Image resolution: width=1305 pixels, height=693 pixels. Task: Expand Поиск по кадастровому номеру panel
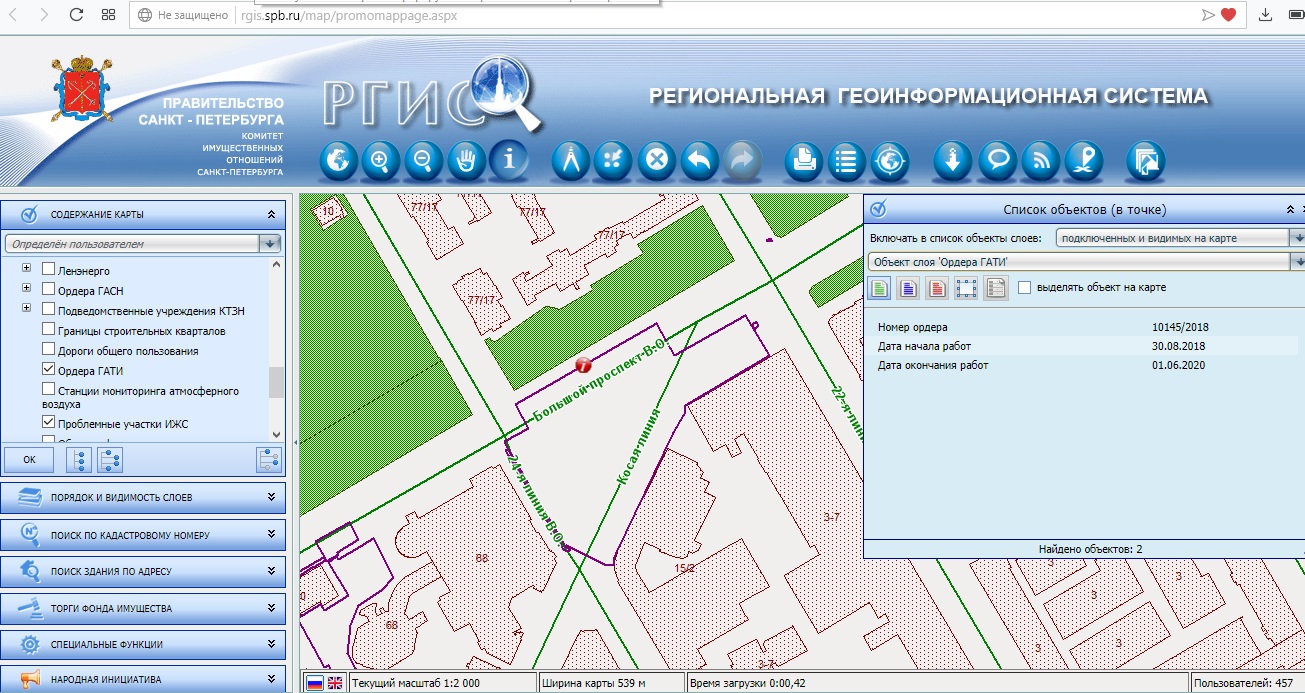(143, 535)
